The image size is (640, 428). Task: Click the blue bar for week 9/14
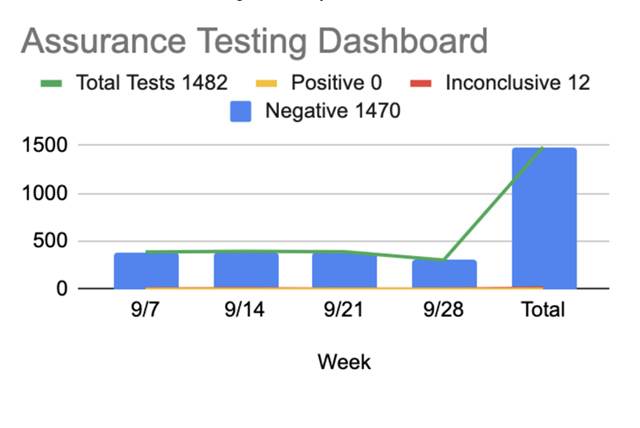pos(245,271)
